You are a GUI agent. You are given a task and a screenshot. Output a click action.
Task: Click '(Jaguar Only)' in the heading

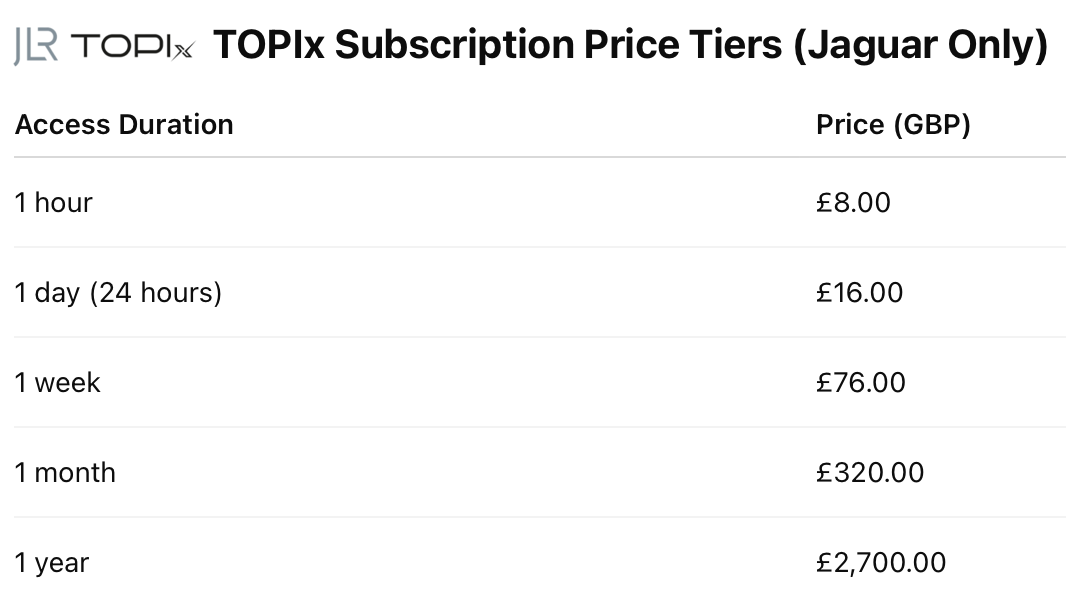(920, 45)
